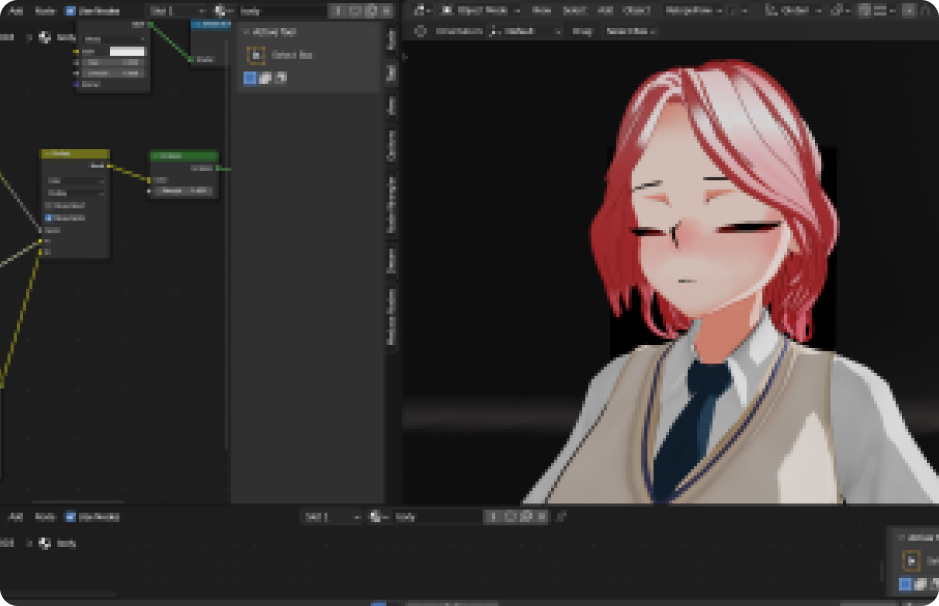Image resolution: width=939 pixels, height=606 pixels.
Task: Click Select Box tool icon in lower sidebar
Action: [911, 561]
